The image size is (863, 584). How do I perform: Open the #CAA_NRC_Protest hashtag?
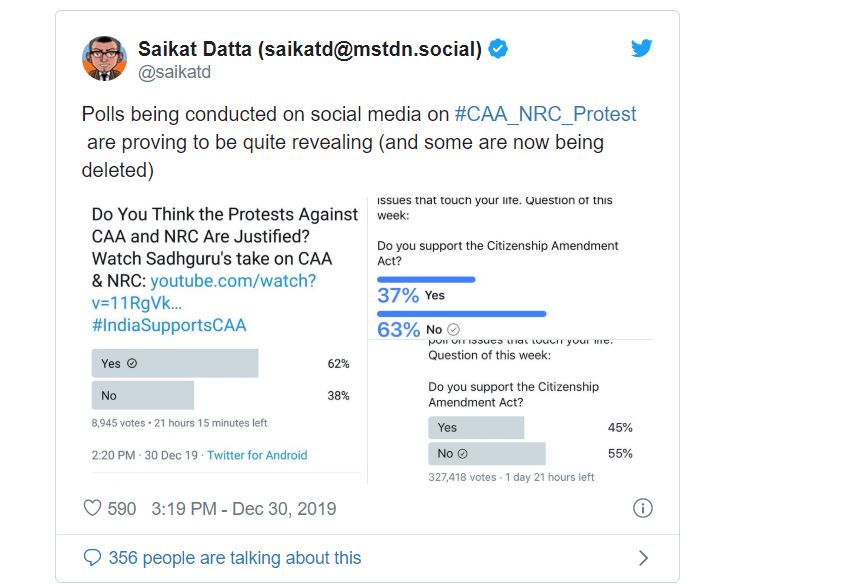545,114
